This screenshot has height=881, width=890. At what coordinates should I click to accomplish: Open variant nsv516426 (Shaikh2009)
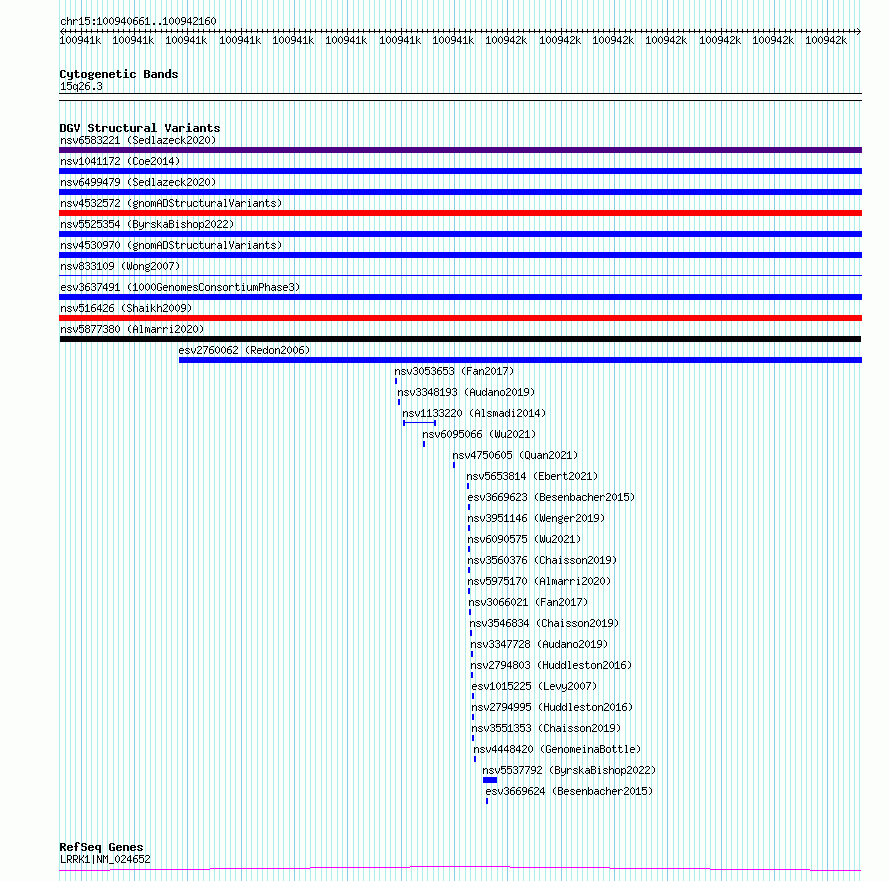tap(126, 308)
